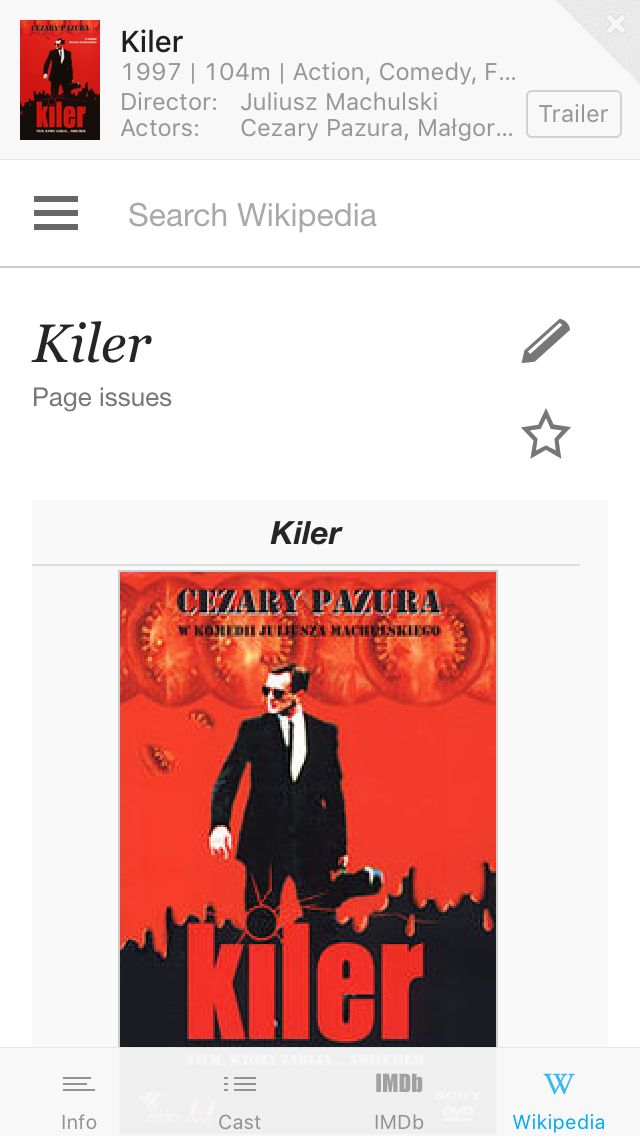Tap the pencil edit icon

(x=546, y=341)
